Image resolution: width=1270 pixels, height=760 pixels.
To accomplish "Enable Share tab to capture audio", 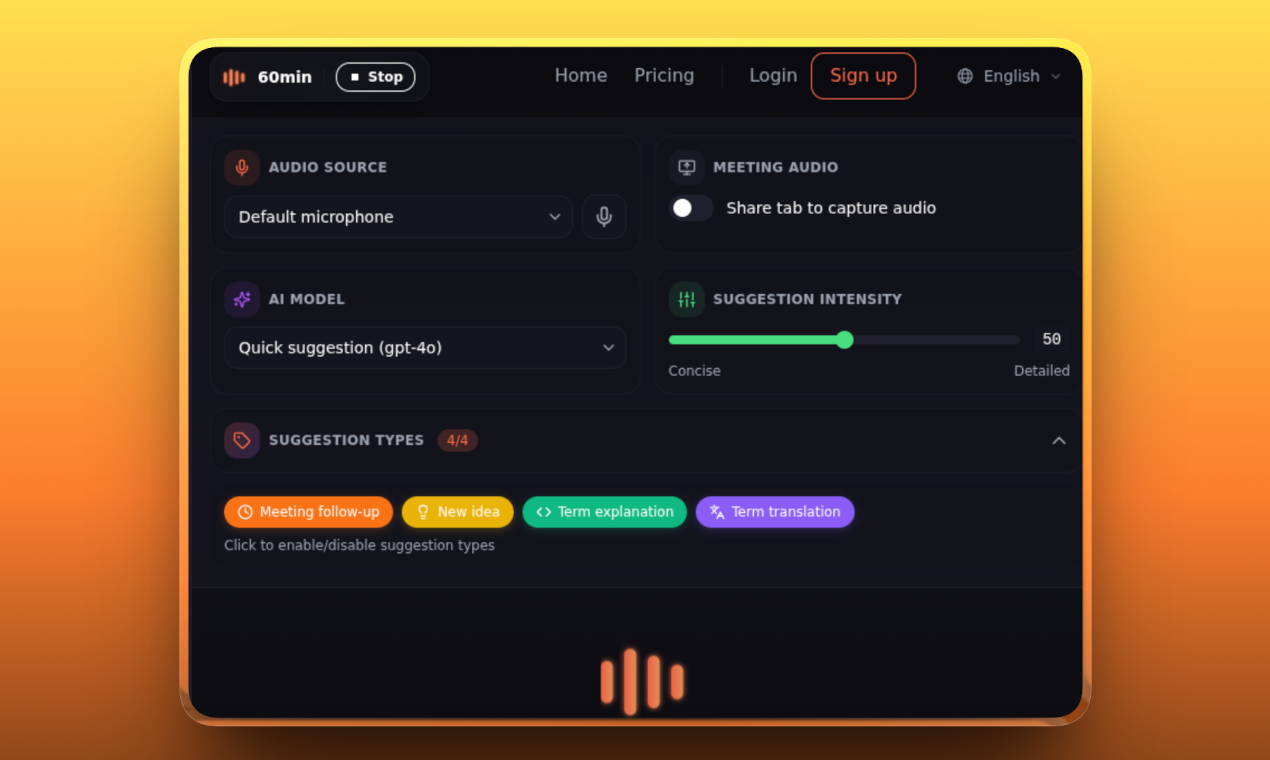I will [690, 208].
